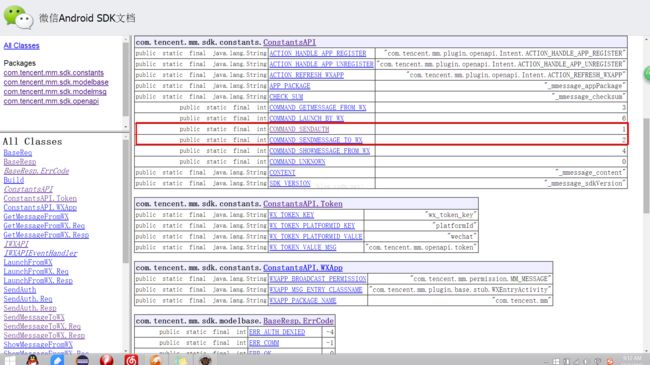
Task: Open SendAuth.Req class link
Action: click(28, 299)
